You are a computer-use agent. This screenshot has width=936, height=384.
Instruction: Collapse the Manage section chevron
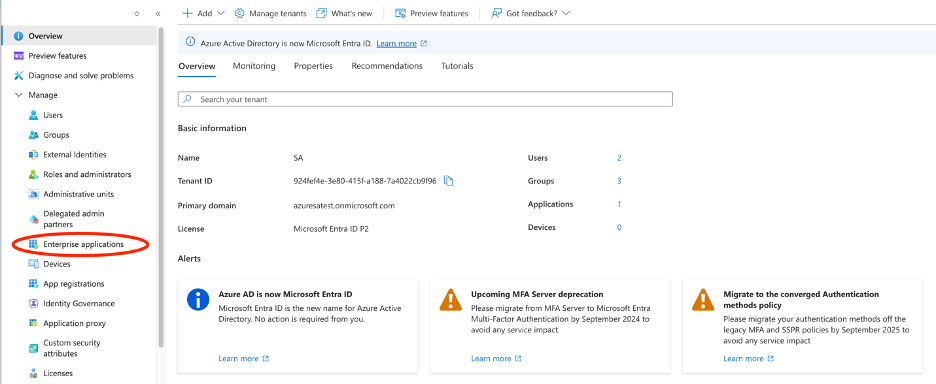pyautogui.click(x=19, y=95)
